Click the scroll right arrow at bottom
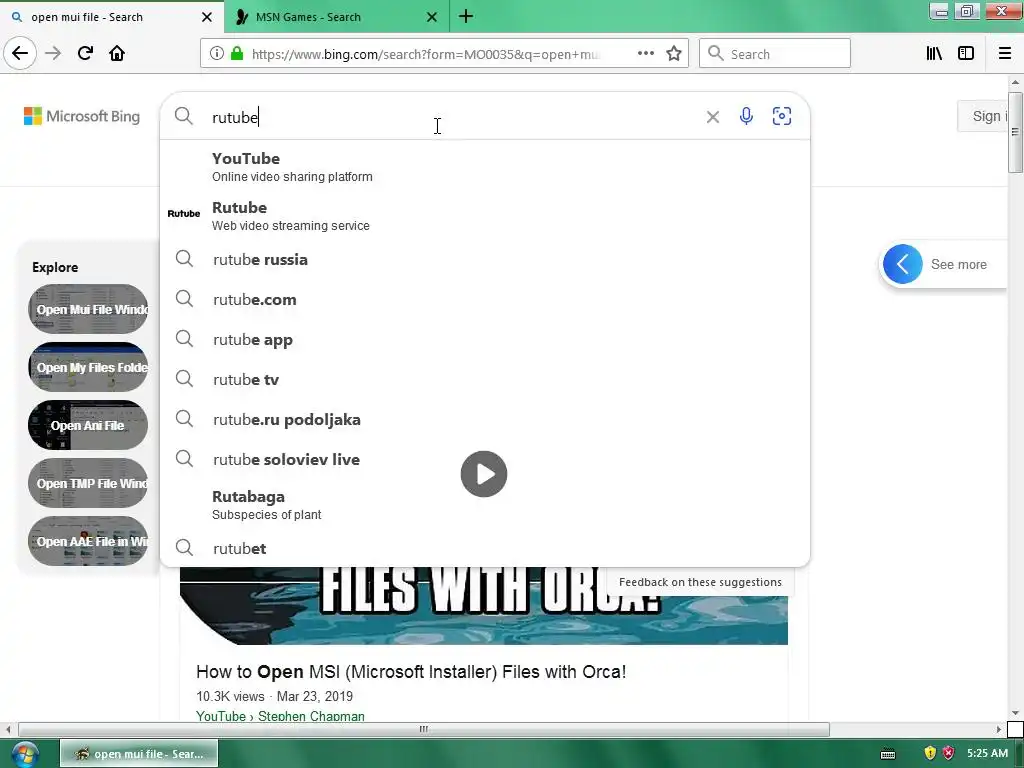The image size is (1024, 768). [999, 729]
